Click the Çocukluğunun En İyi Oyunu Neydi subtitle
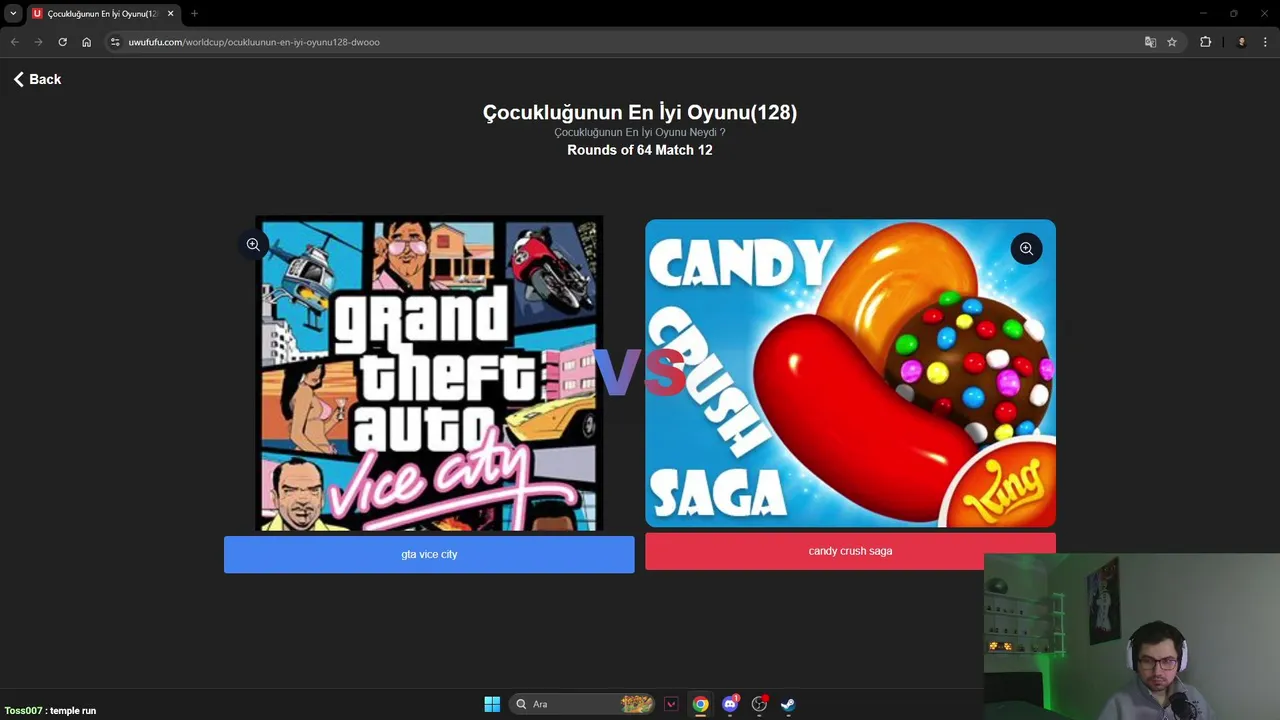 pos(640,132)
